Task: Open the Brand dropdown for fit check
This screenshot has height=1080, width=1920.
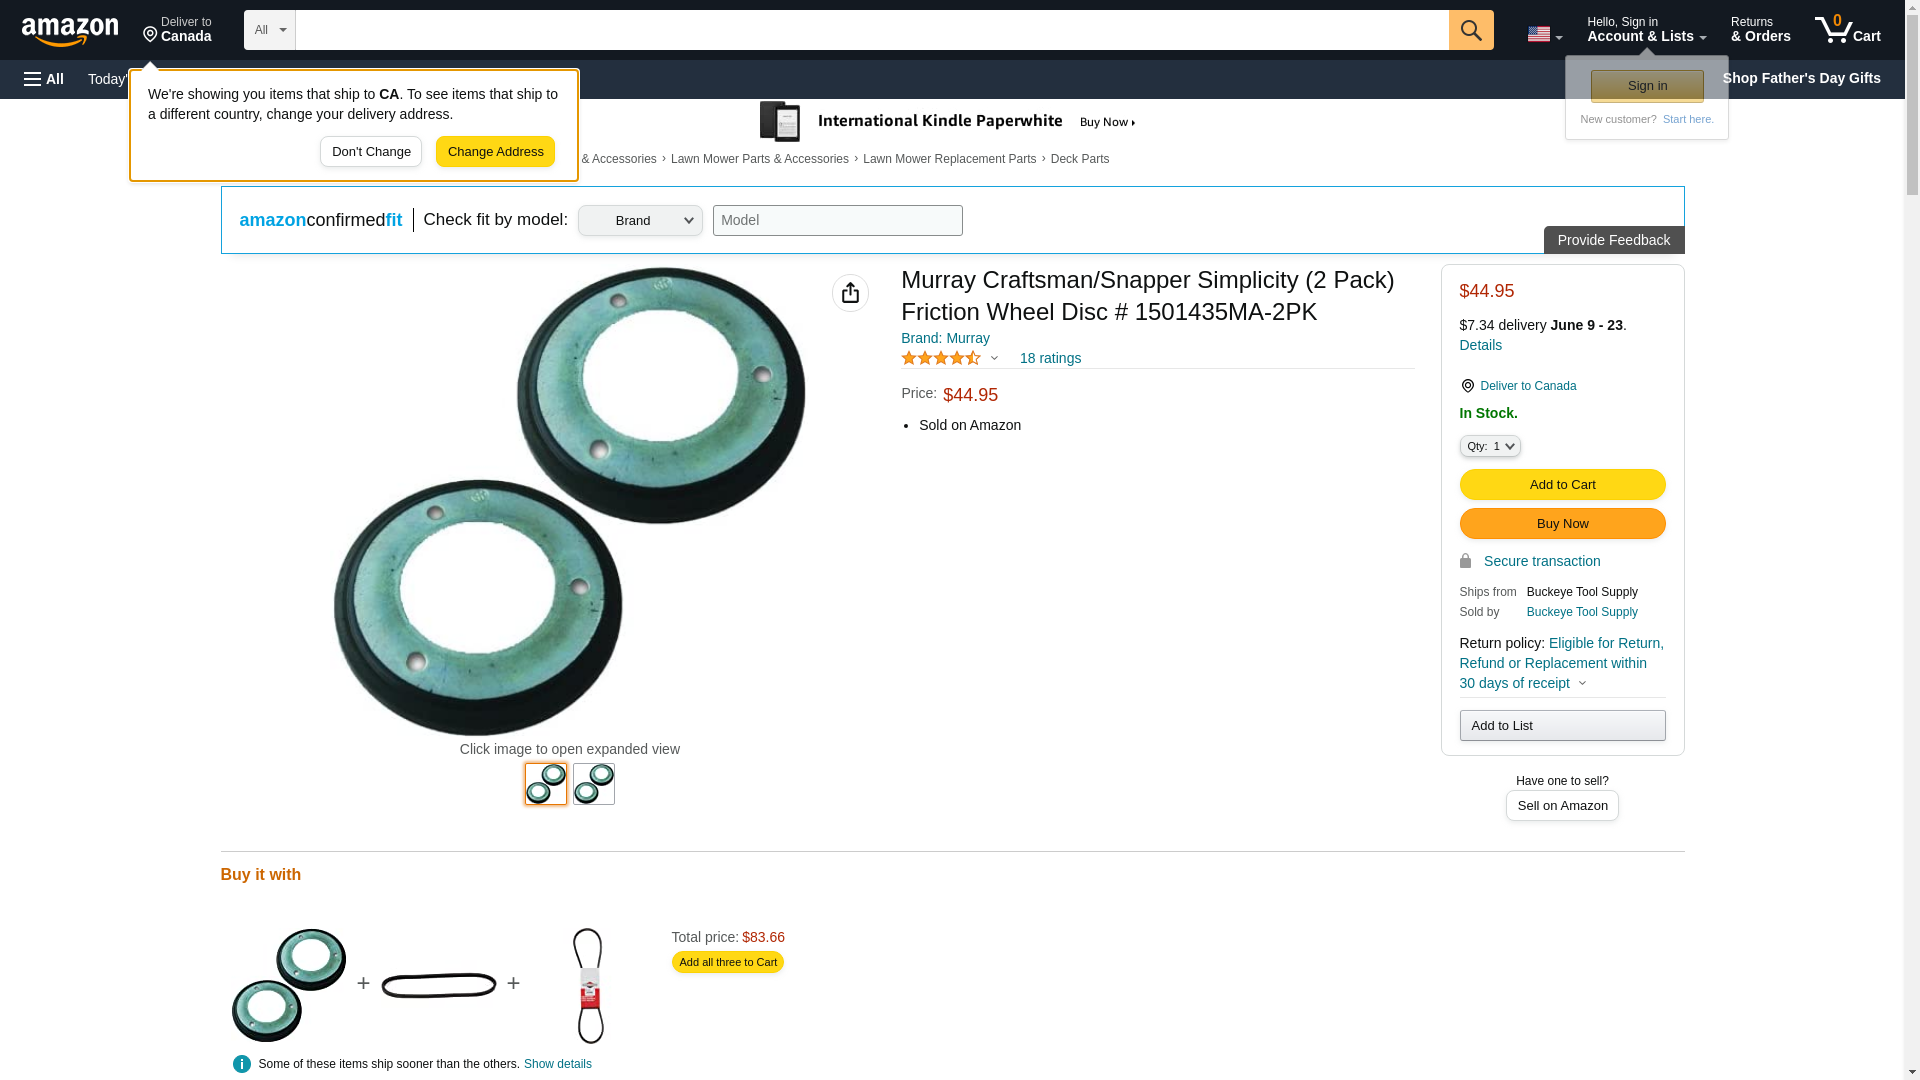Action: (x=640, y=221)
